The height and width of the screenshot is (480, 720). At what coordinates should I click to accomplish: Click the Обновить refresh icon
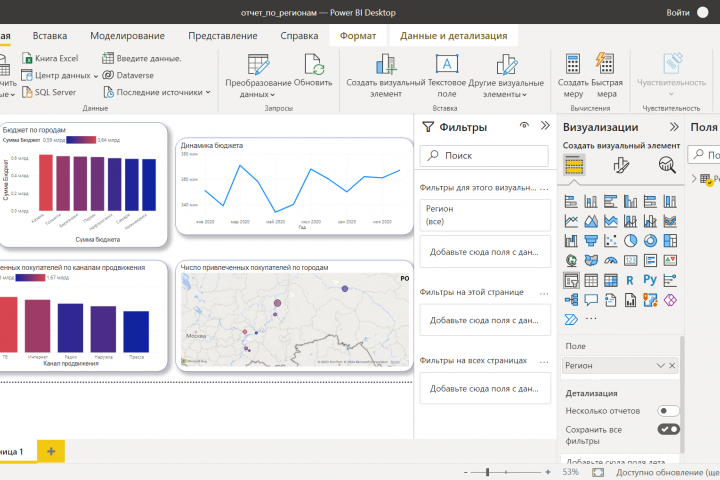[x=314, y=64]
